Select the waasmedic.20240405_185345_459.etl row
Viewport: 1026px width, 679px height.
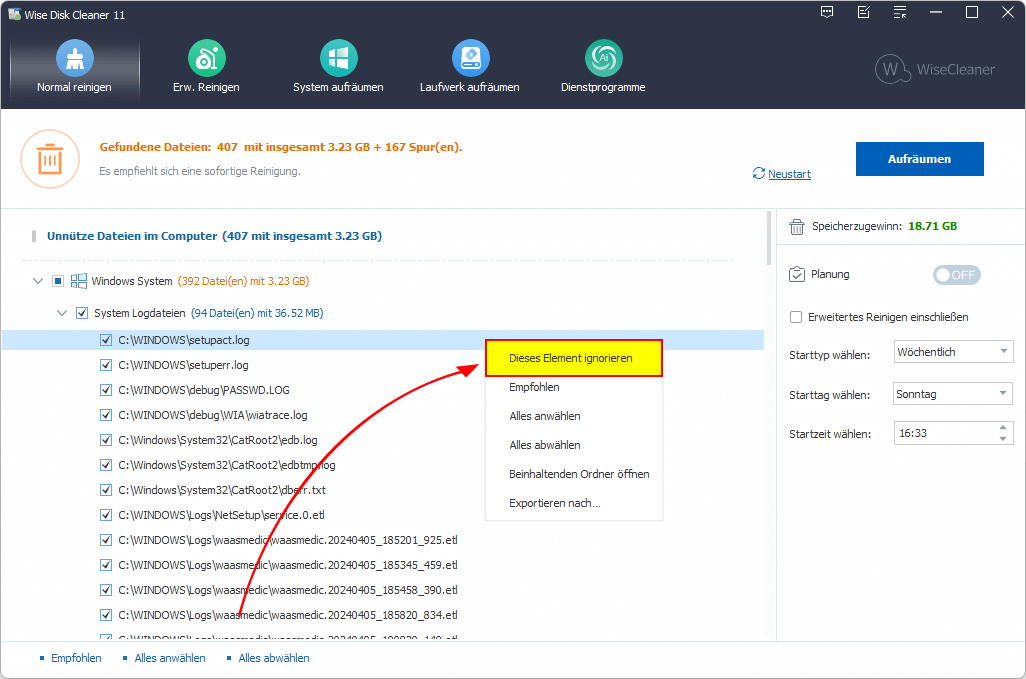pos(383,565)
